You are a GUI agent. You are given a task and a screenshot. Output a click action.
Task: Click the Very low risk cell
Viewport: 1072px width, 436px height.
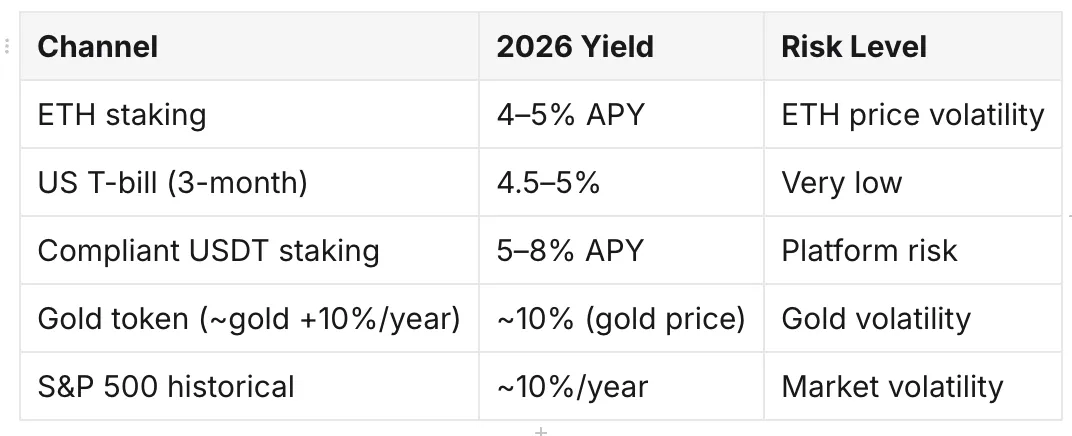pos(913,182)
